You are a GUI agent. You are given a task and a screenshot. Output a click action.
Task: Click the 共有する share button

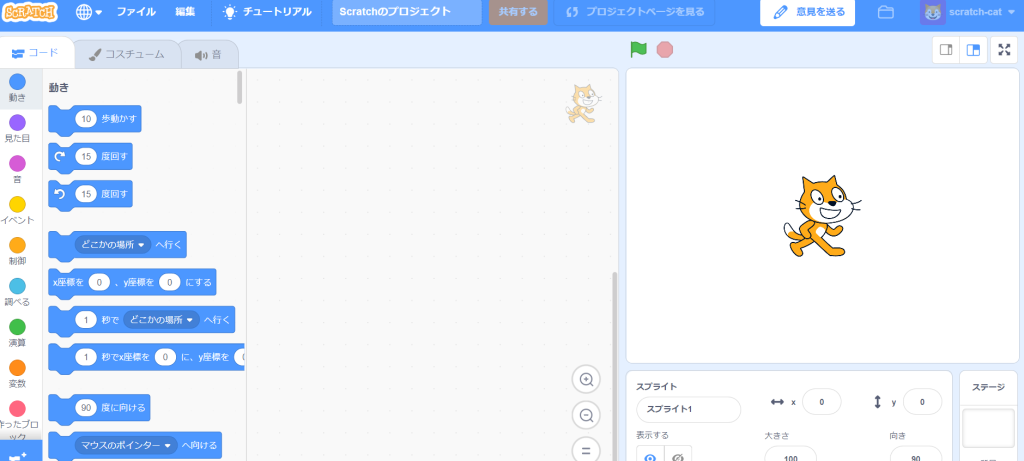coord(519,12)
